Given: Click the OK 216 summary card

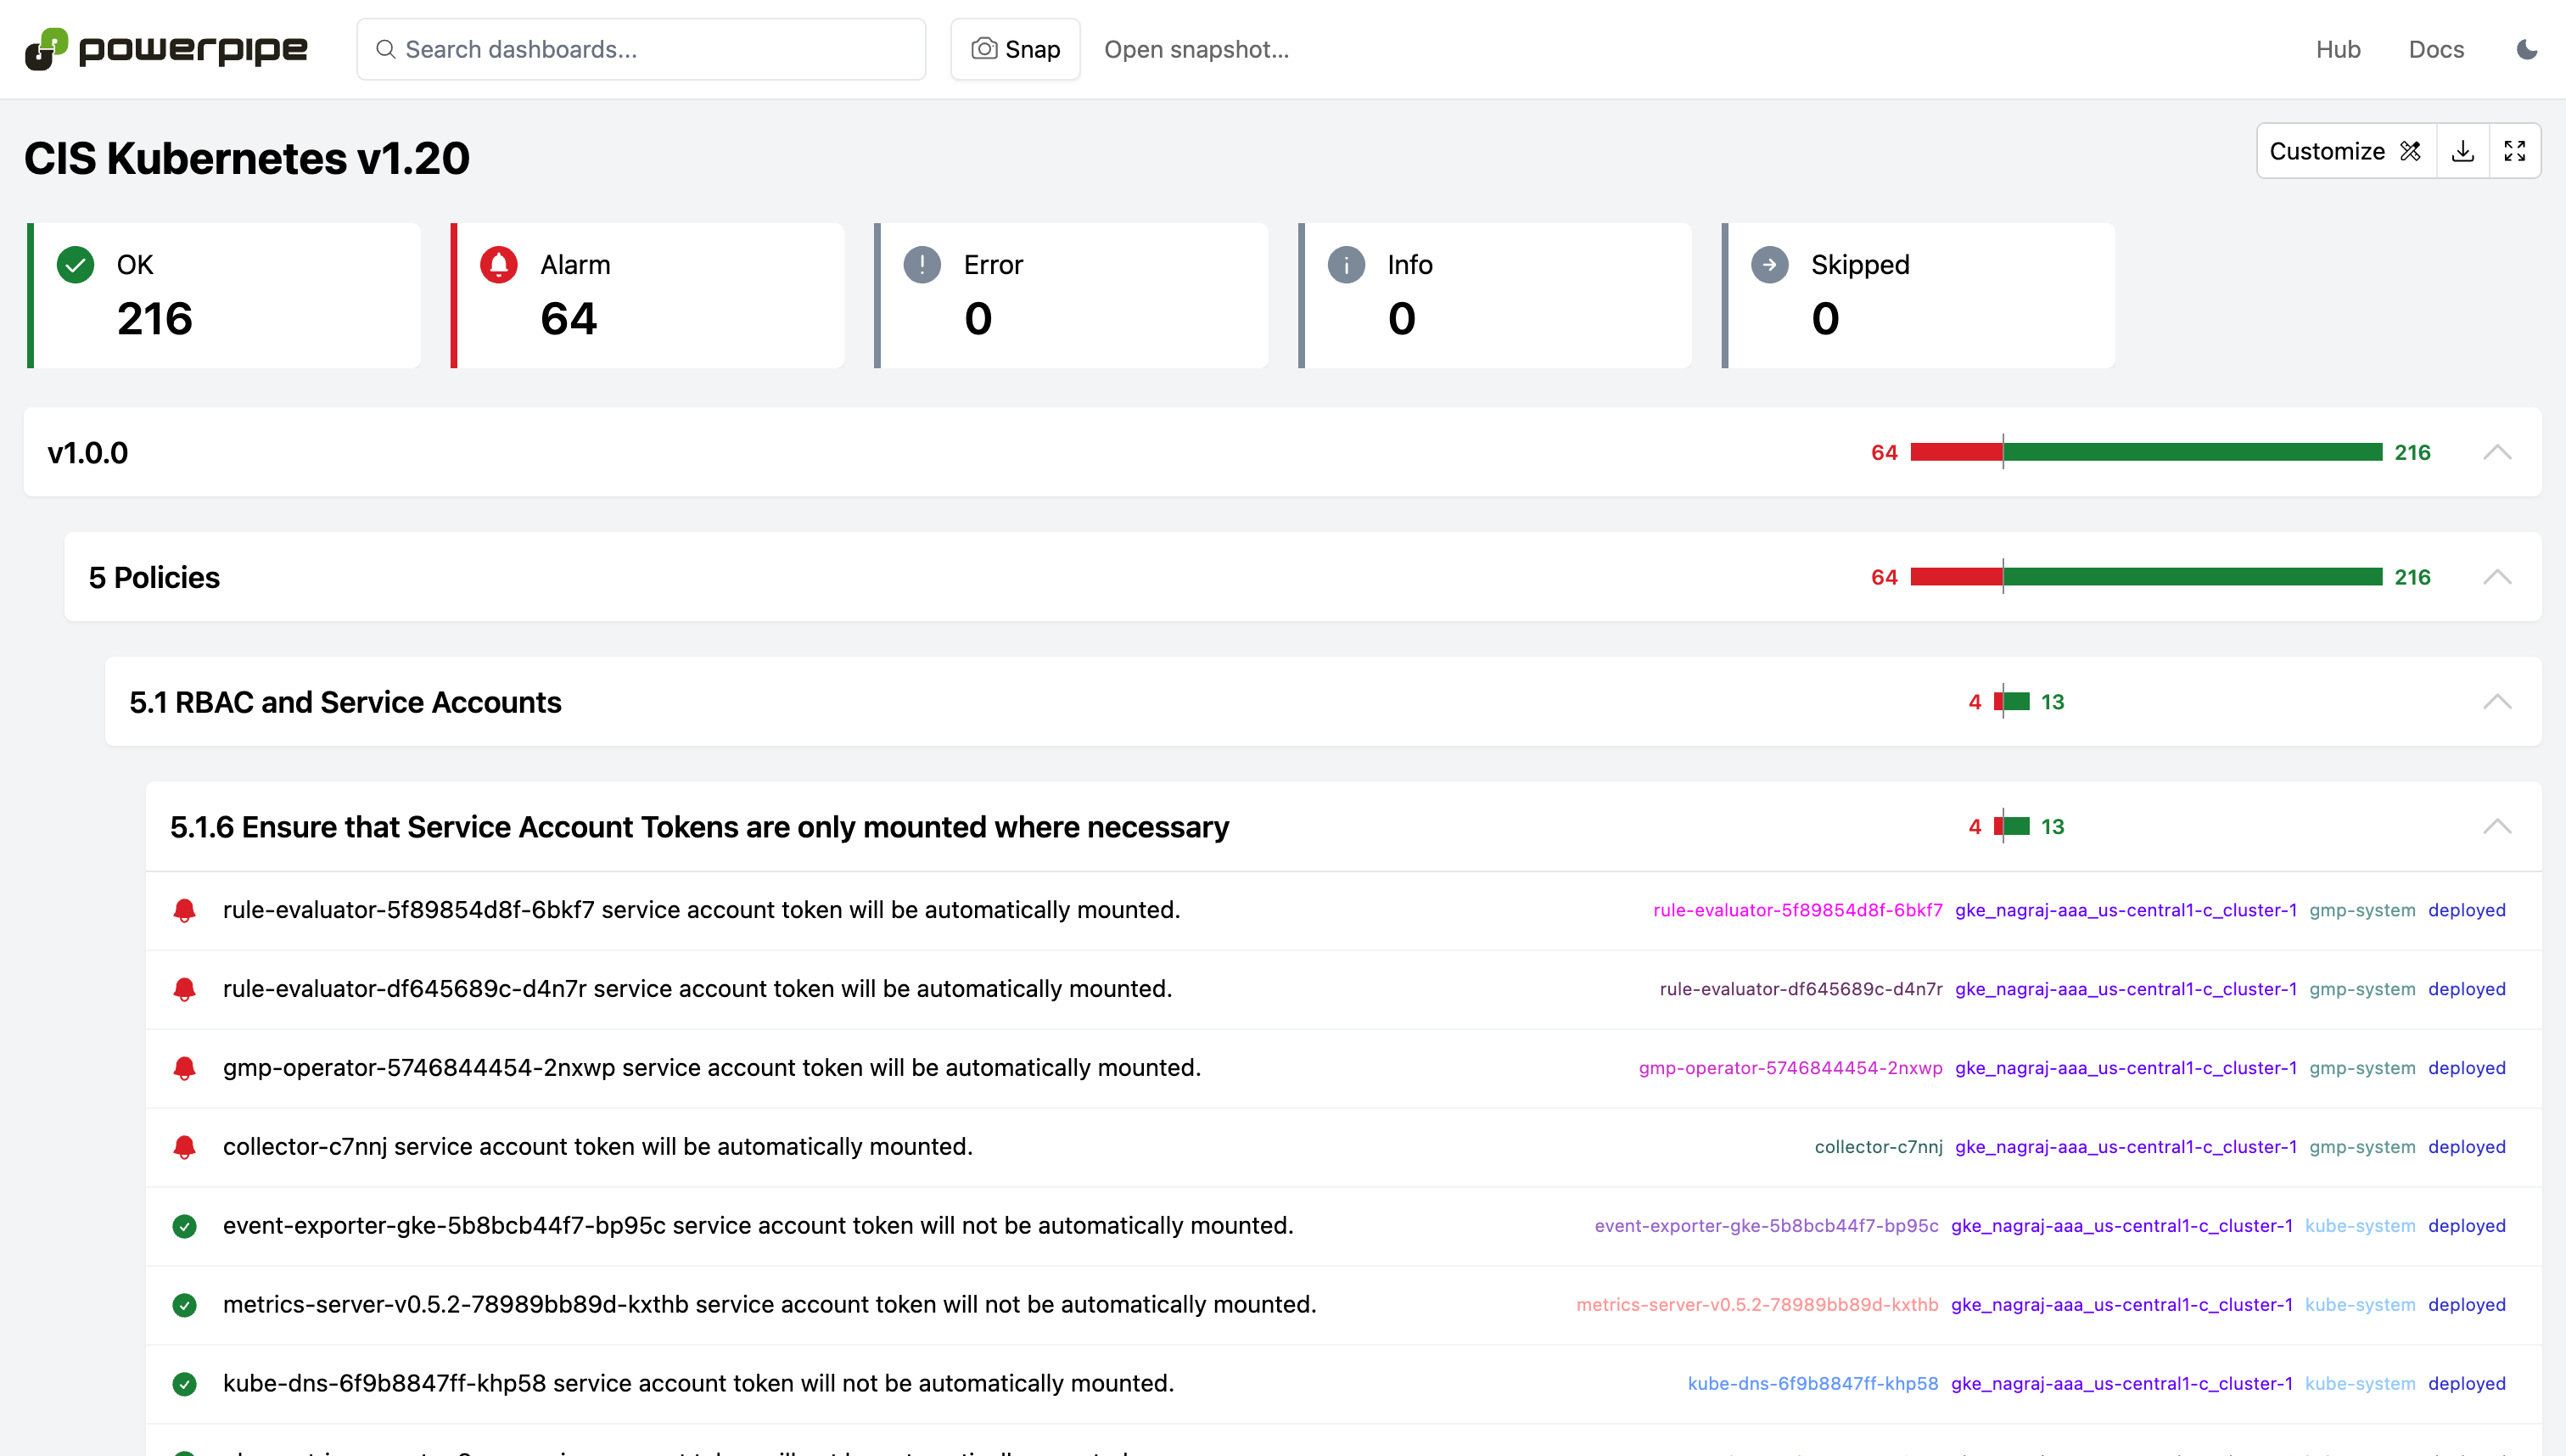Looking at the screenshot, I should [224, 295].
